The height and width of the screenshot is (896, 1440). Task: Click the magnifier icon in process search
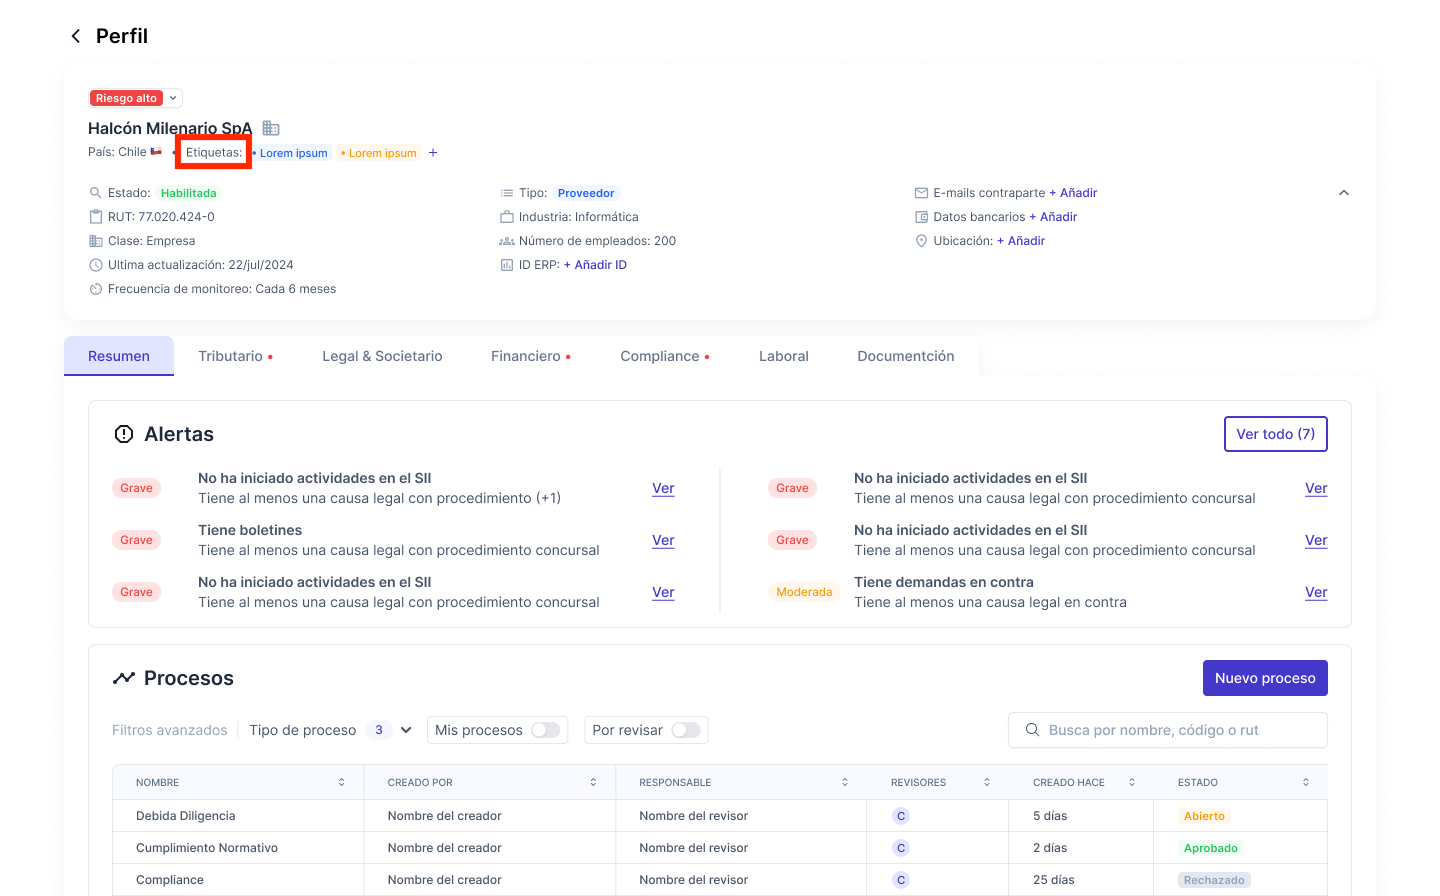[x=1032, y=730]
